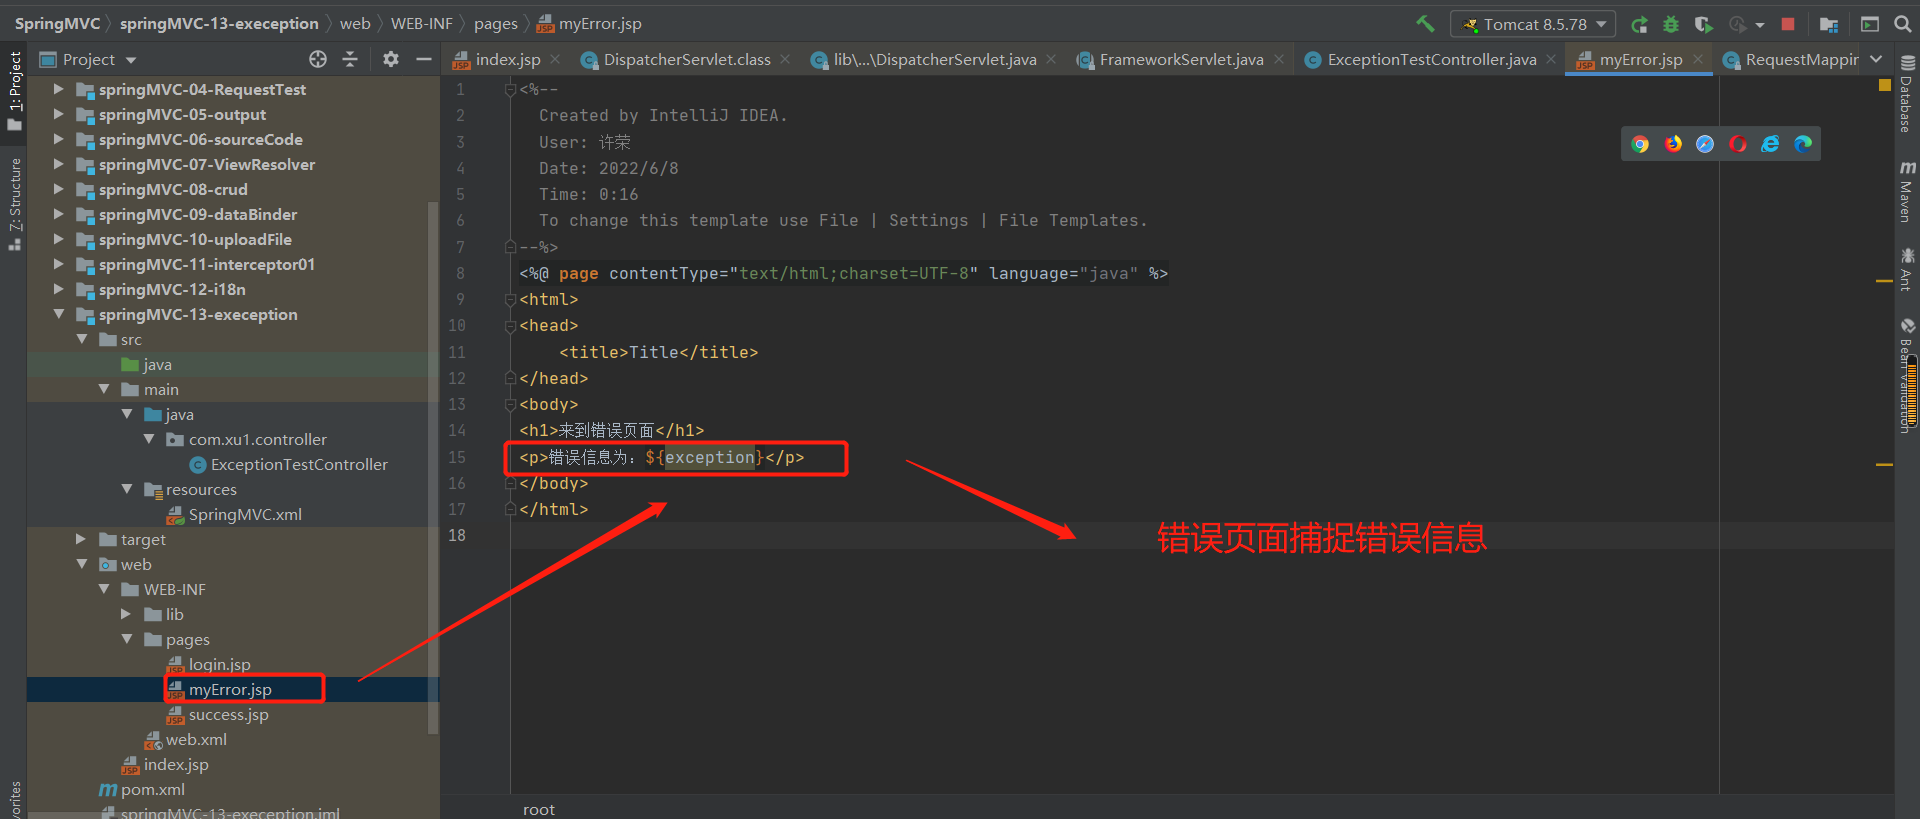Select SpringMVC.xml in resources
The height and width of the screenshot is (819, 1920).
coord(234,515)
